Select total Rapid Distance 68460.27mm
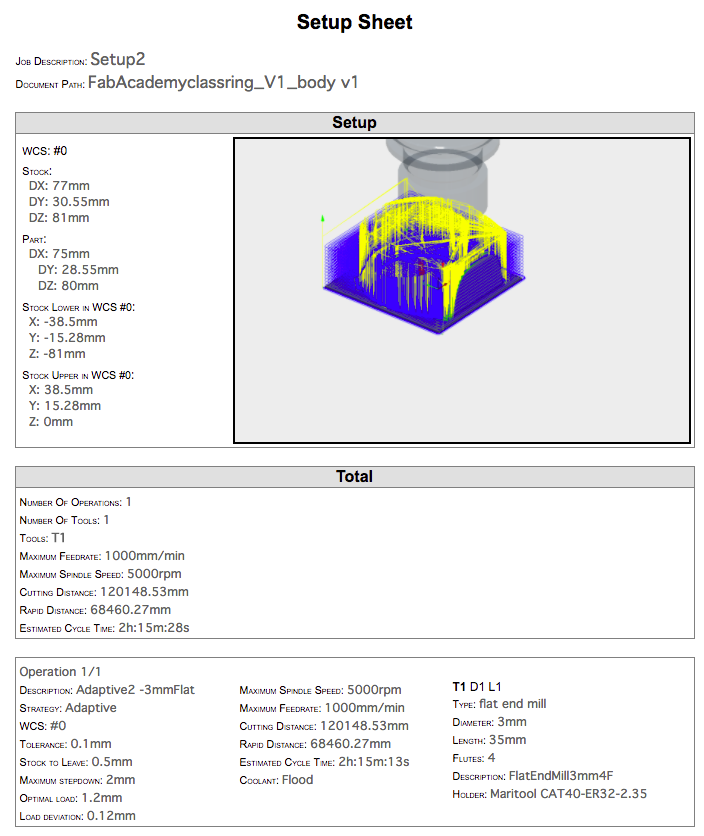Screen dimensions: 704x836 point(95,610)
